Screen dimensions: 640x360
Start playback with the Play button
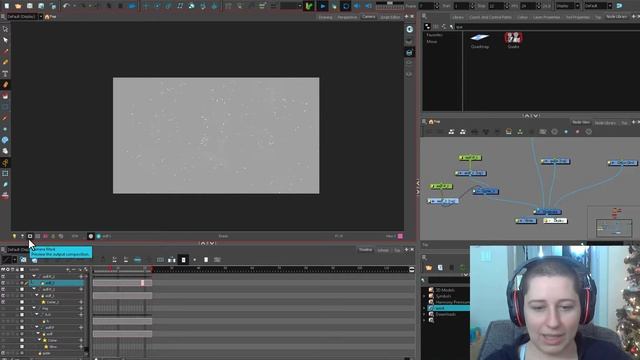(322, 6)
